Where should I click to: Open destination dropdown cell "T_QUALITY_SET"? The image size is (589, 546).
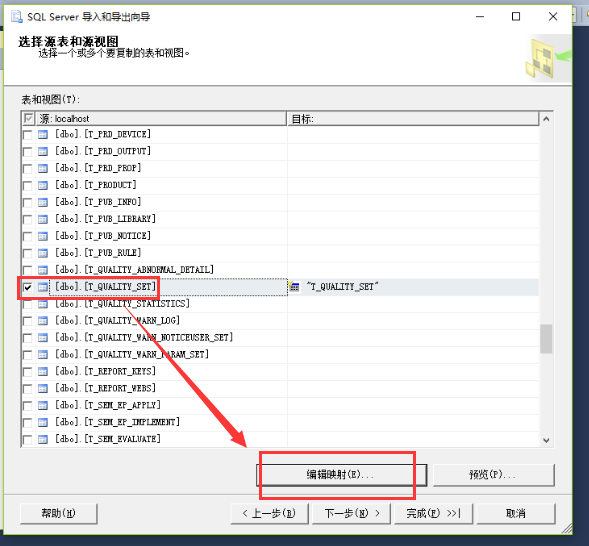[x=413, y=287]
